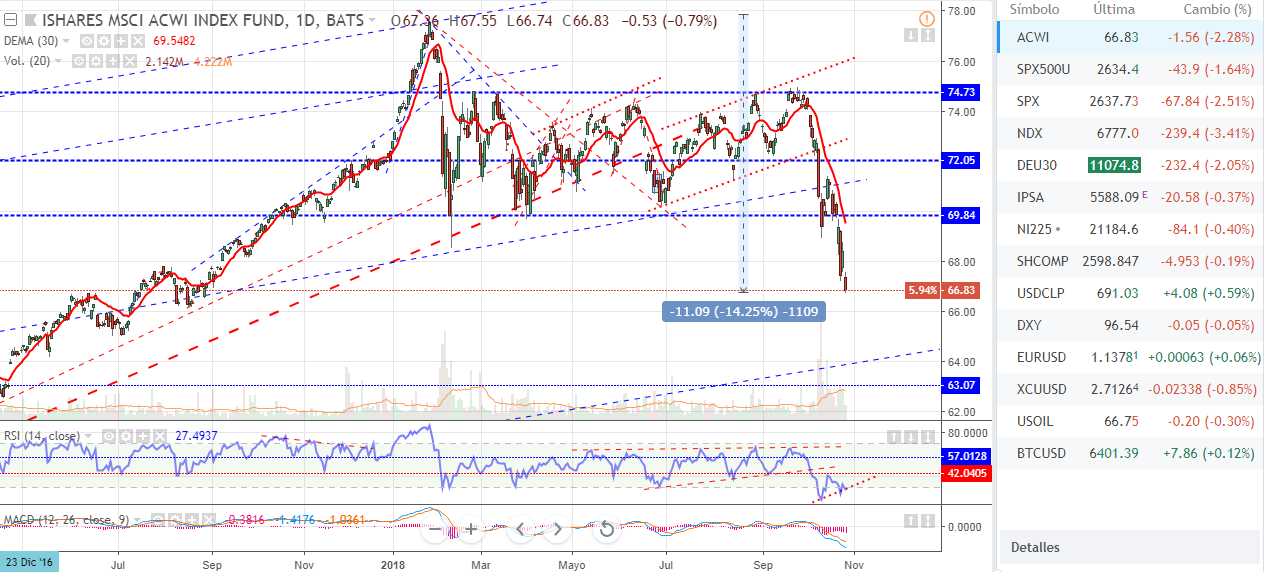The image size is (1264, 572).
Task: Click the flag icon beside the symbol title
Action: (30, 20)
